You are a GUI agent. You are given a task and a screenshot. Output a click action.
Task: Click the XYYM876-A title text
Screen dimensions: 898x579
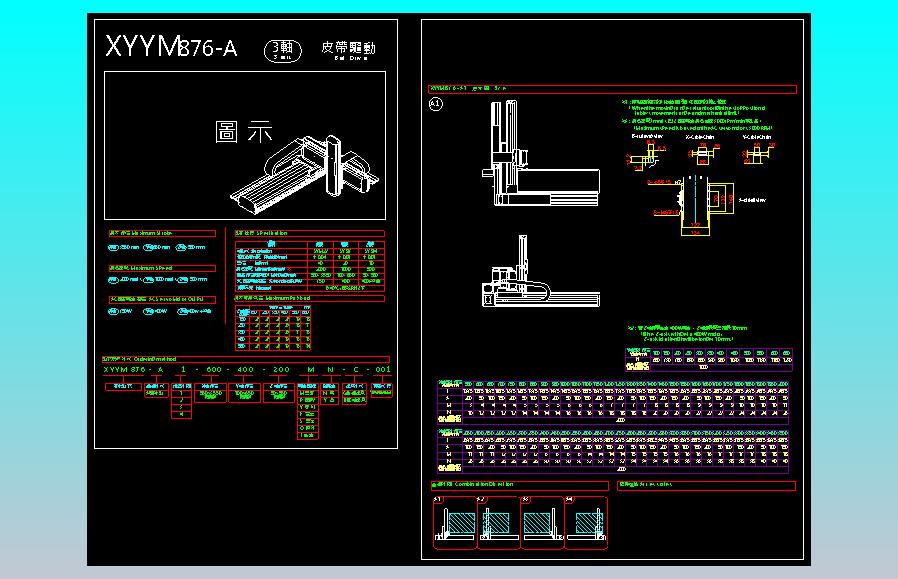[171, 48]
